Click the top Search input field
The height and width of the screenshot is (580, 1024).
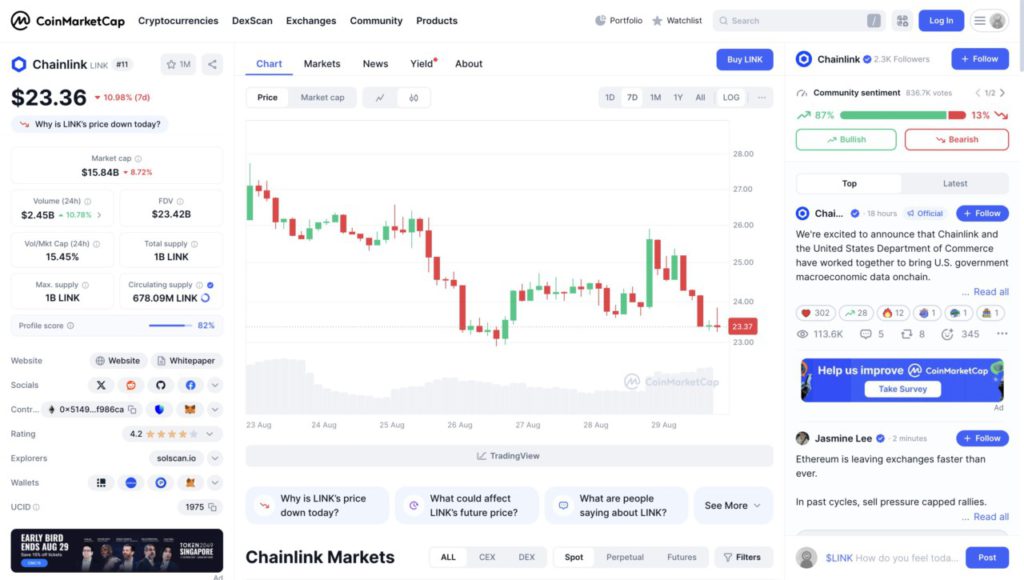(x=790, y=21)
